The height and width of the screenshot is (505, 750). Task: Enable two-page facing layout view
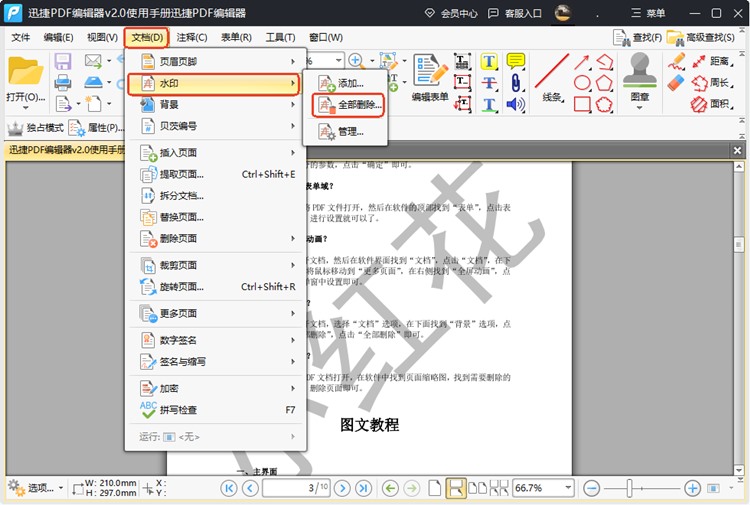pyautogui.click(x=477, y=488)
